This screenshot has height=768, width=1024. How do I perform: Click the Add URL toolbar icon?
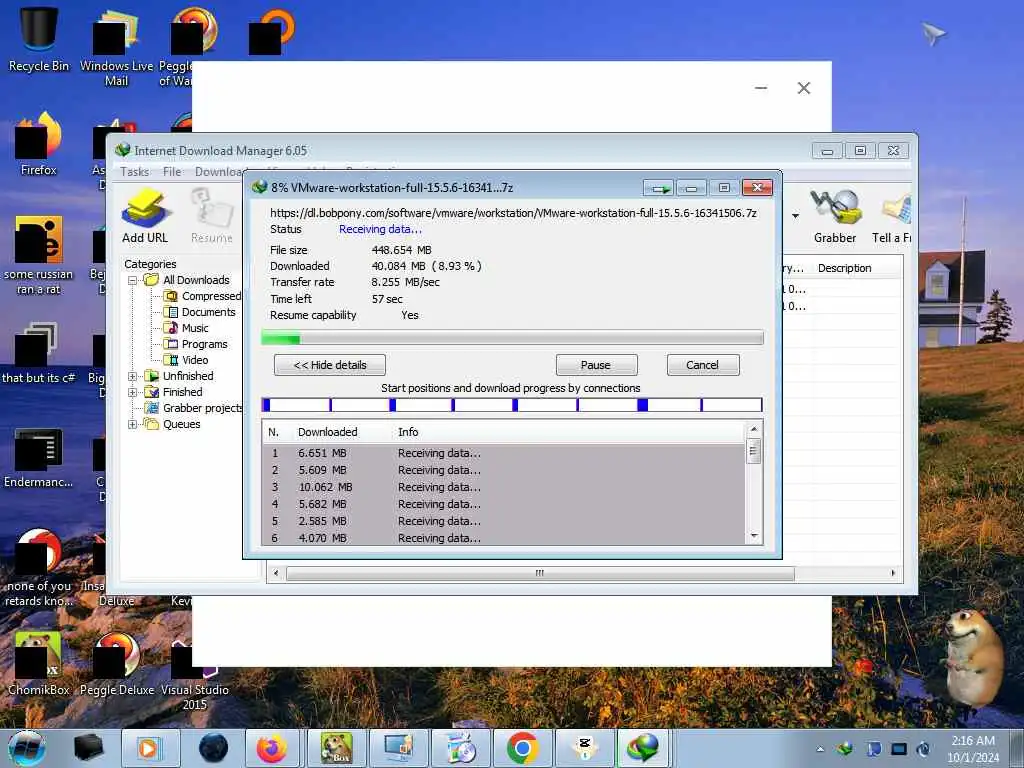pos(145,217)
